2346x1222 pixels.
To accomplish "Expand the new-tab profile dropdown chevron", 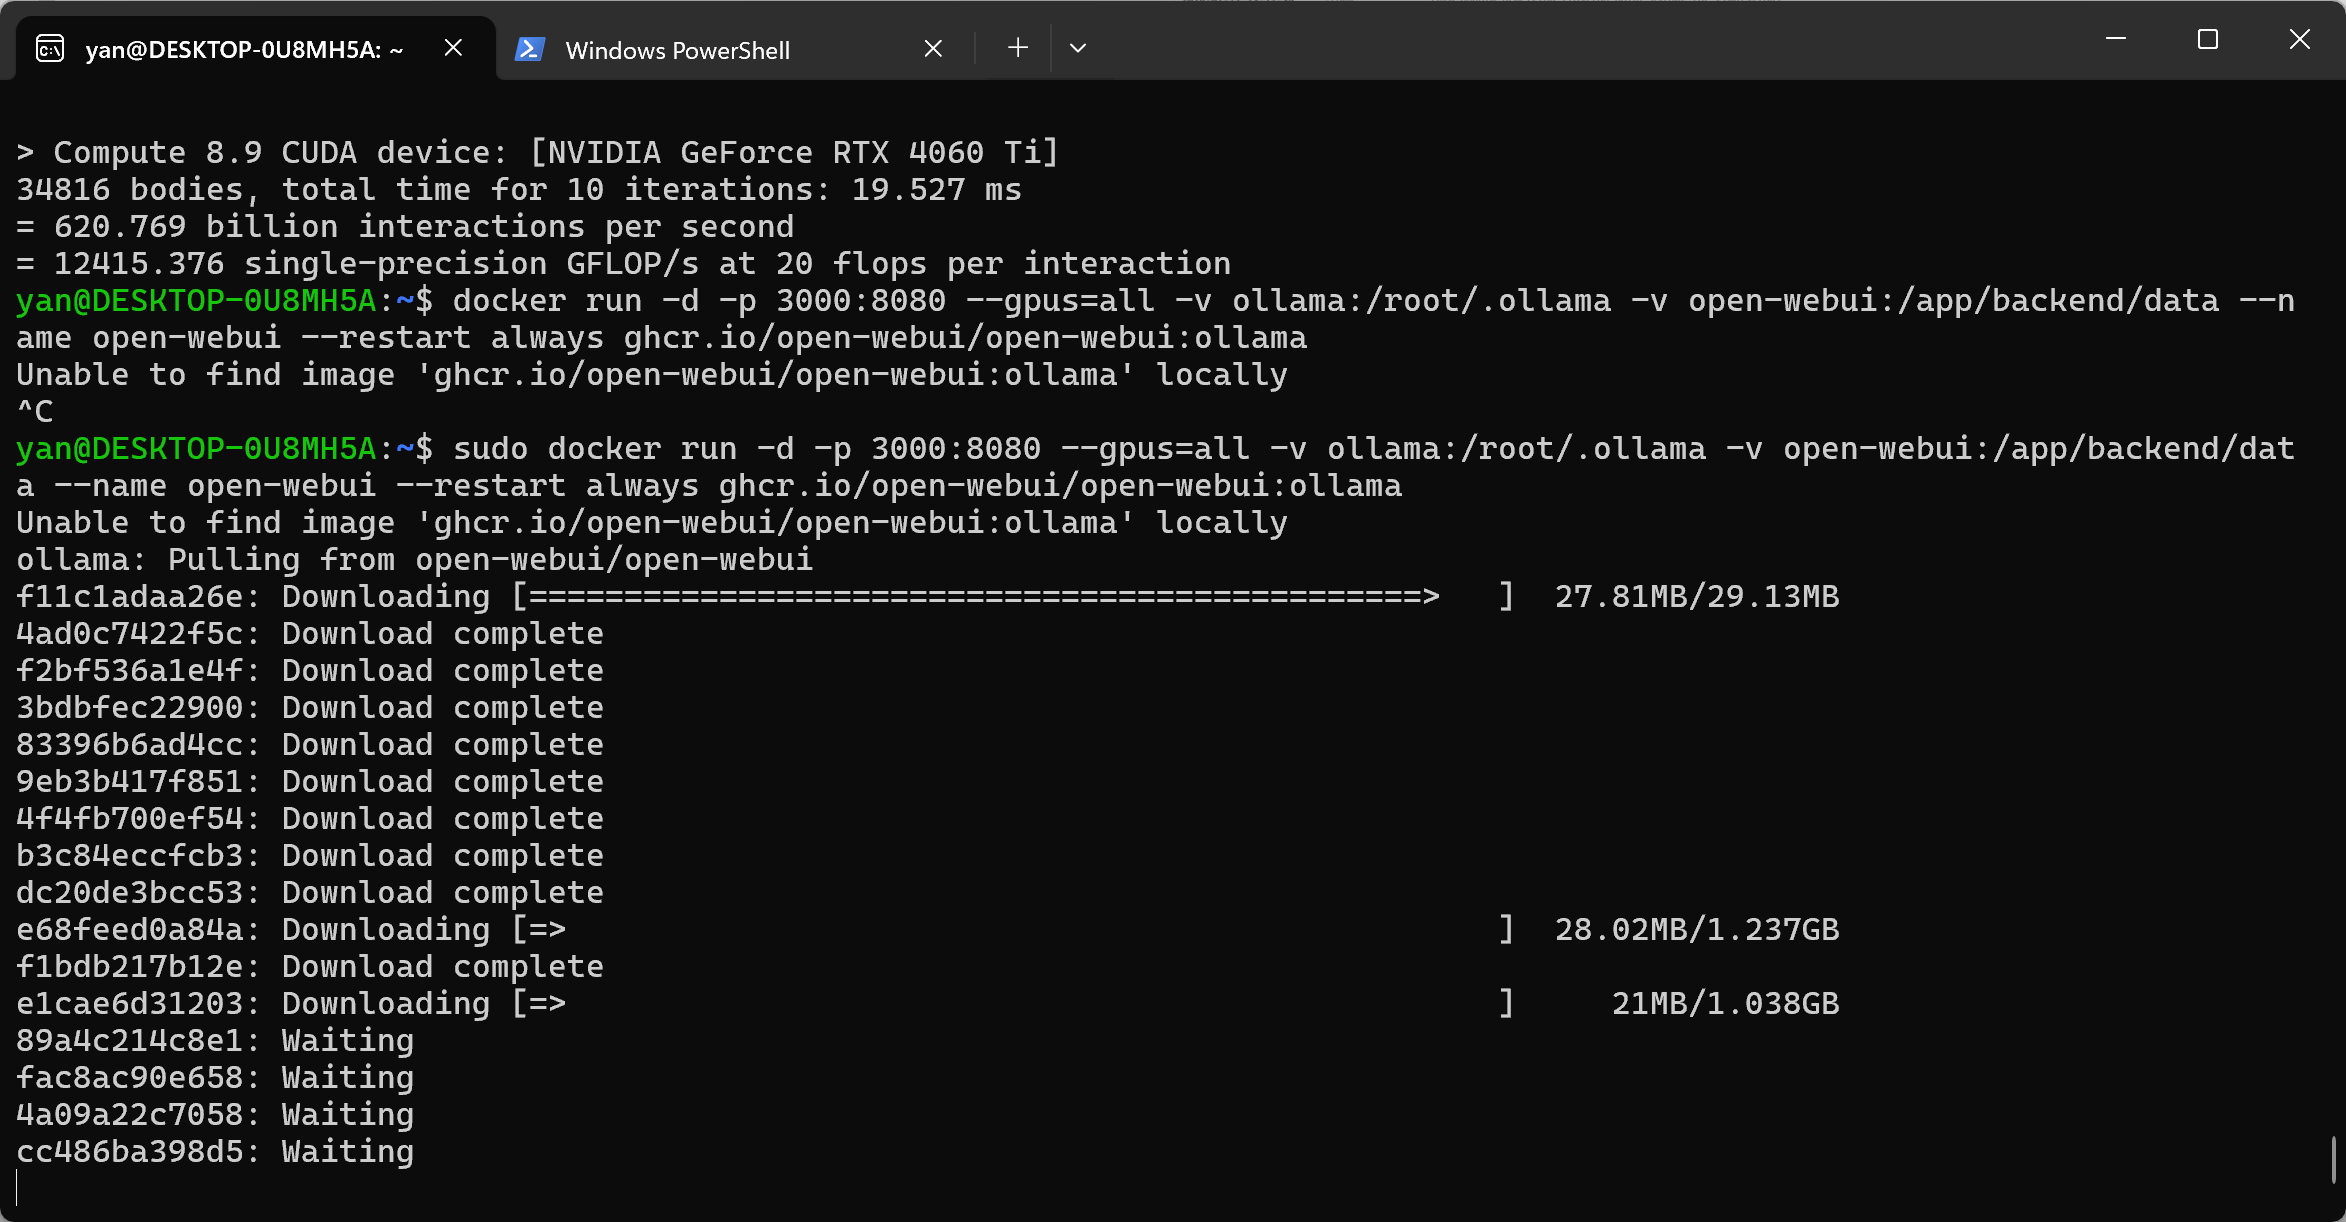I will coord(1077,48).
